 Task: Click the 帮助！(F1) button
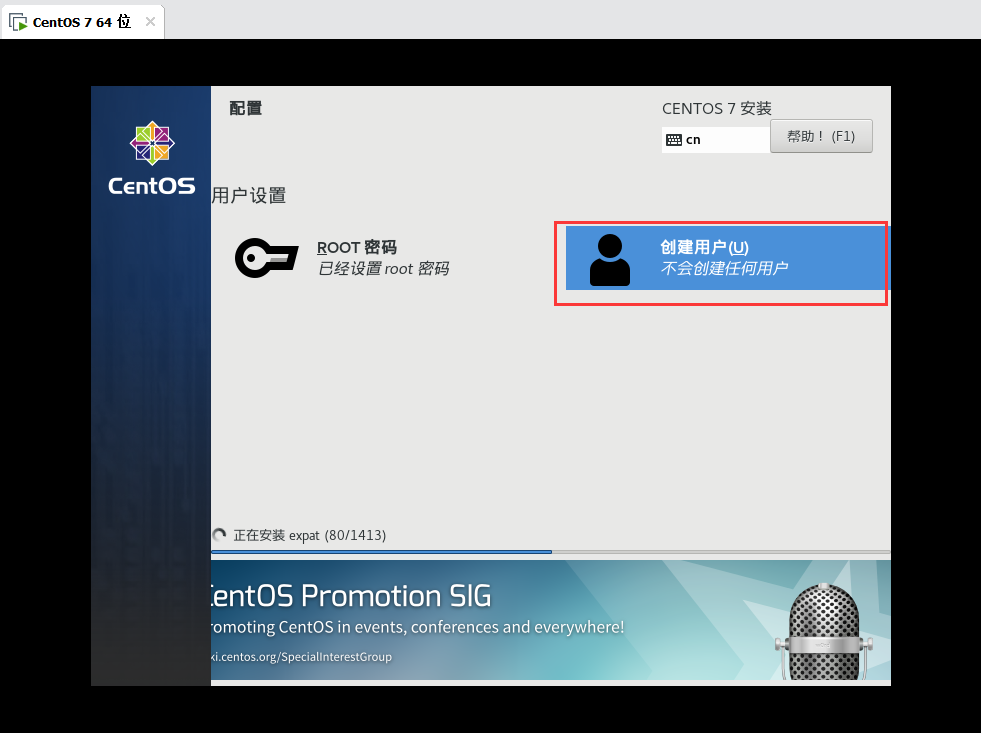pos(821,136)
